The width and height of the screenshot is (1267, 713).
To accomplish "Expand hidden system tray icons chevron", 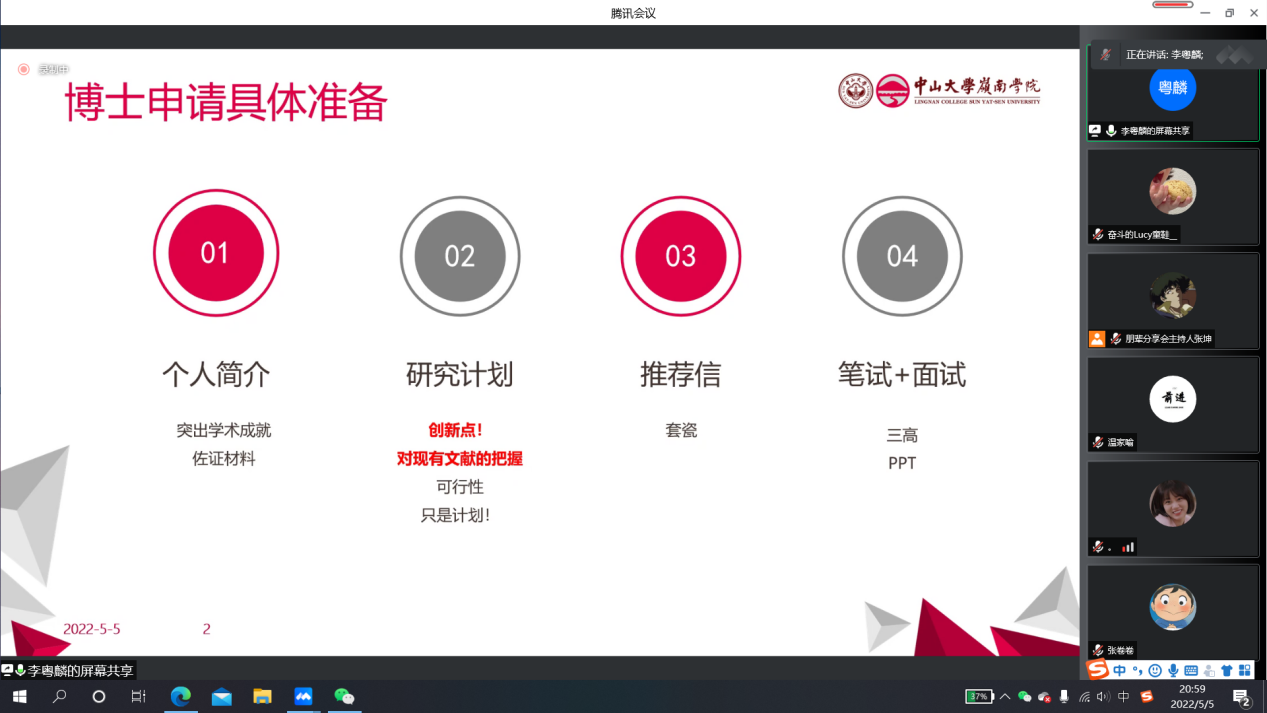I will point(1005,697).
